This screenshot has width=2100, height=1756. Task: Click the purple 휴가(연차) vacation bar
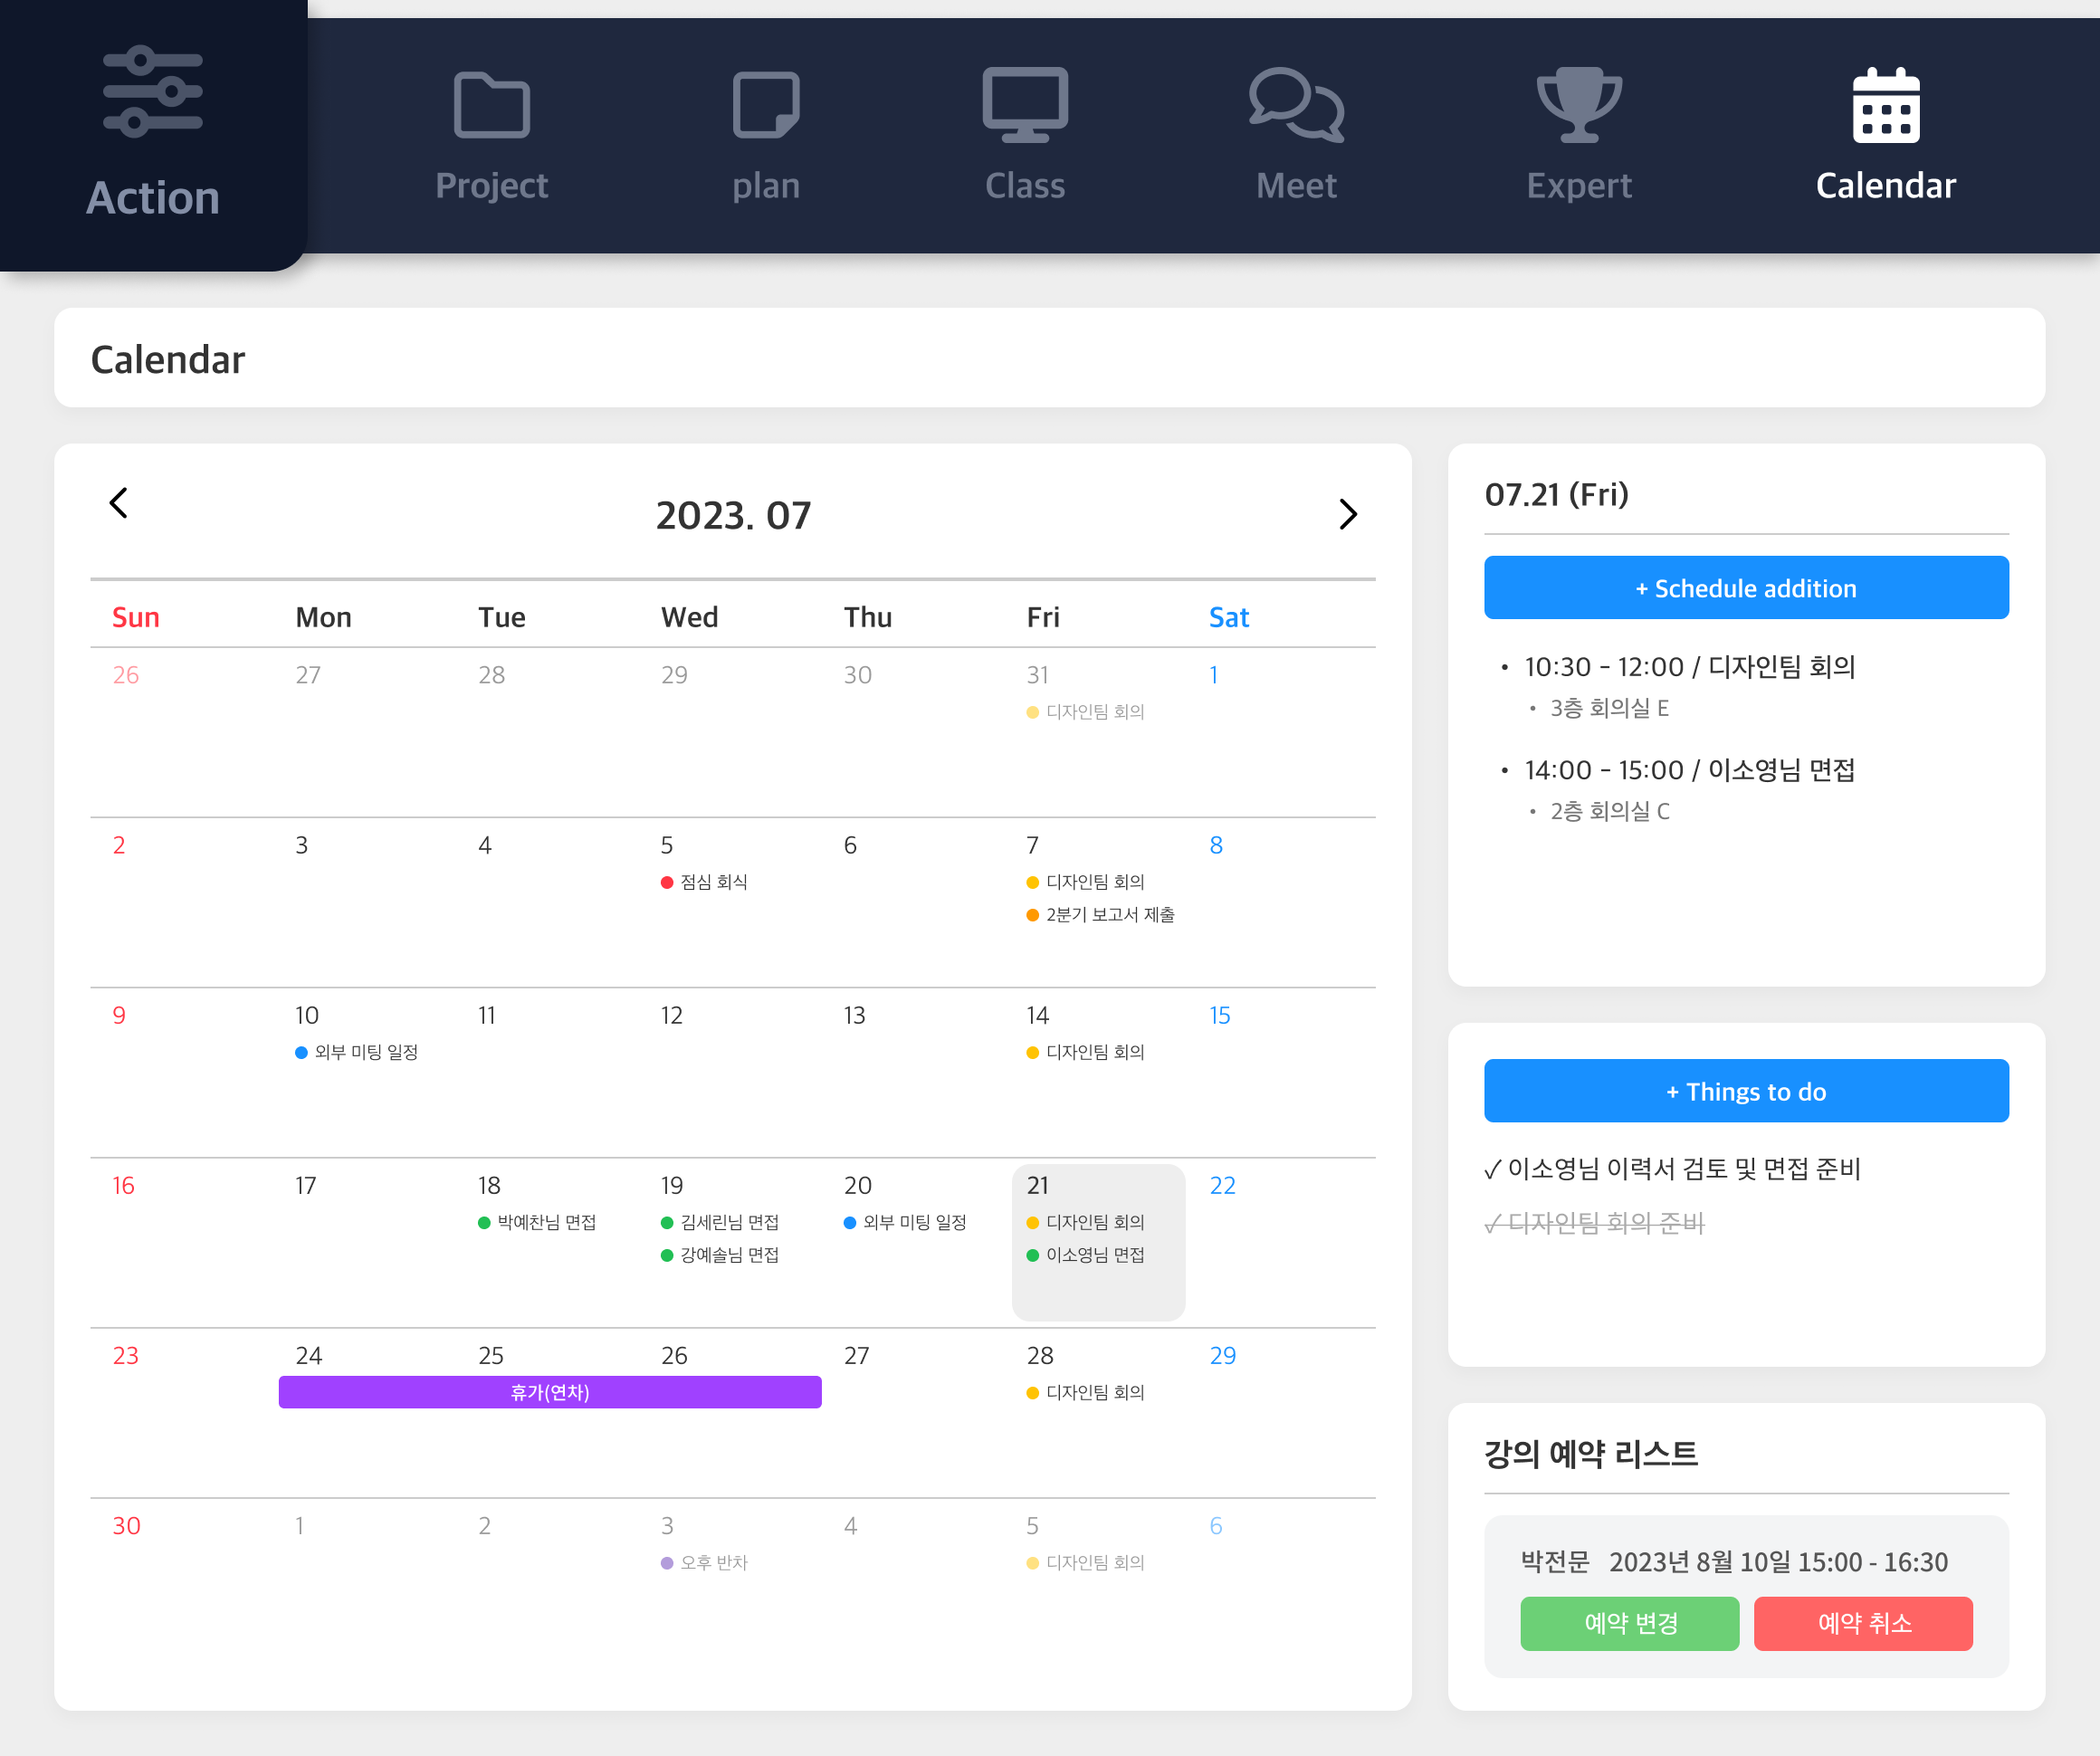coord(549,1392)
